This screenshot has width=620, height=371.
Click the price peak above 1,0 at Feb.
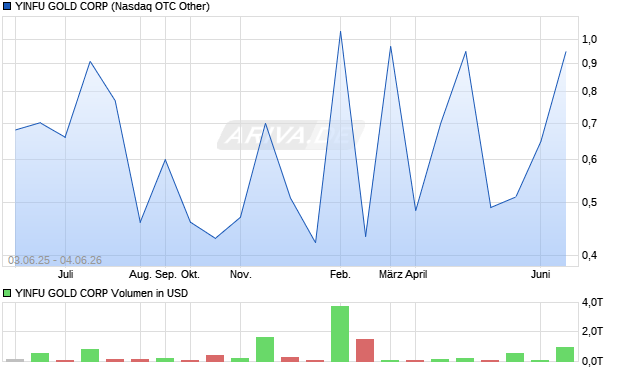(x=340, y=32)
